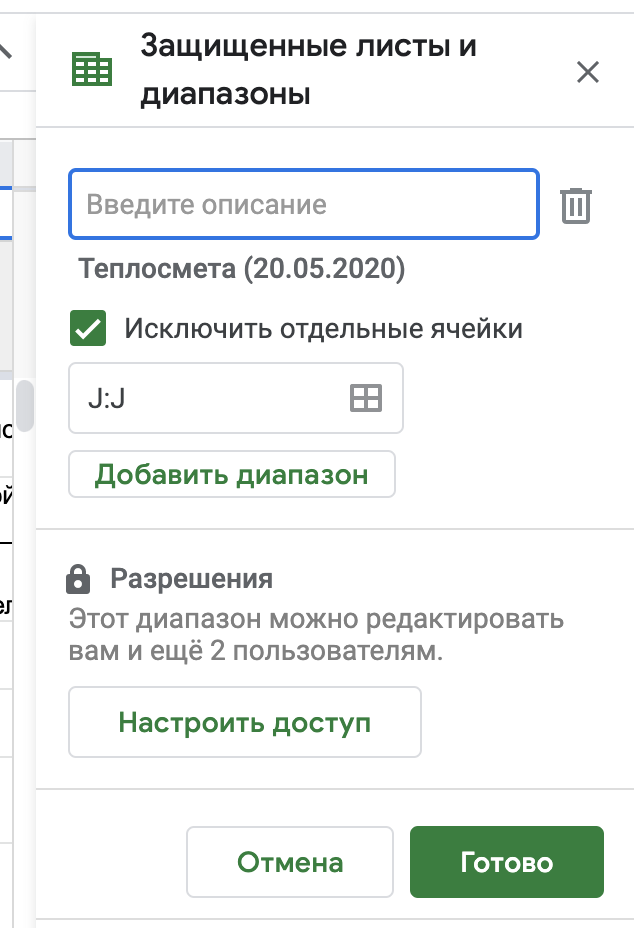The width and height of the screenshot is (634, 928).
Task: Click the green Sheets icon in panel header
Action: tap(92, 70)
